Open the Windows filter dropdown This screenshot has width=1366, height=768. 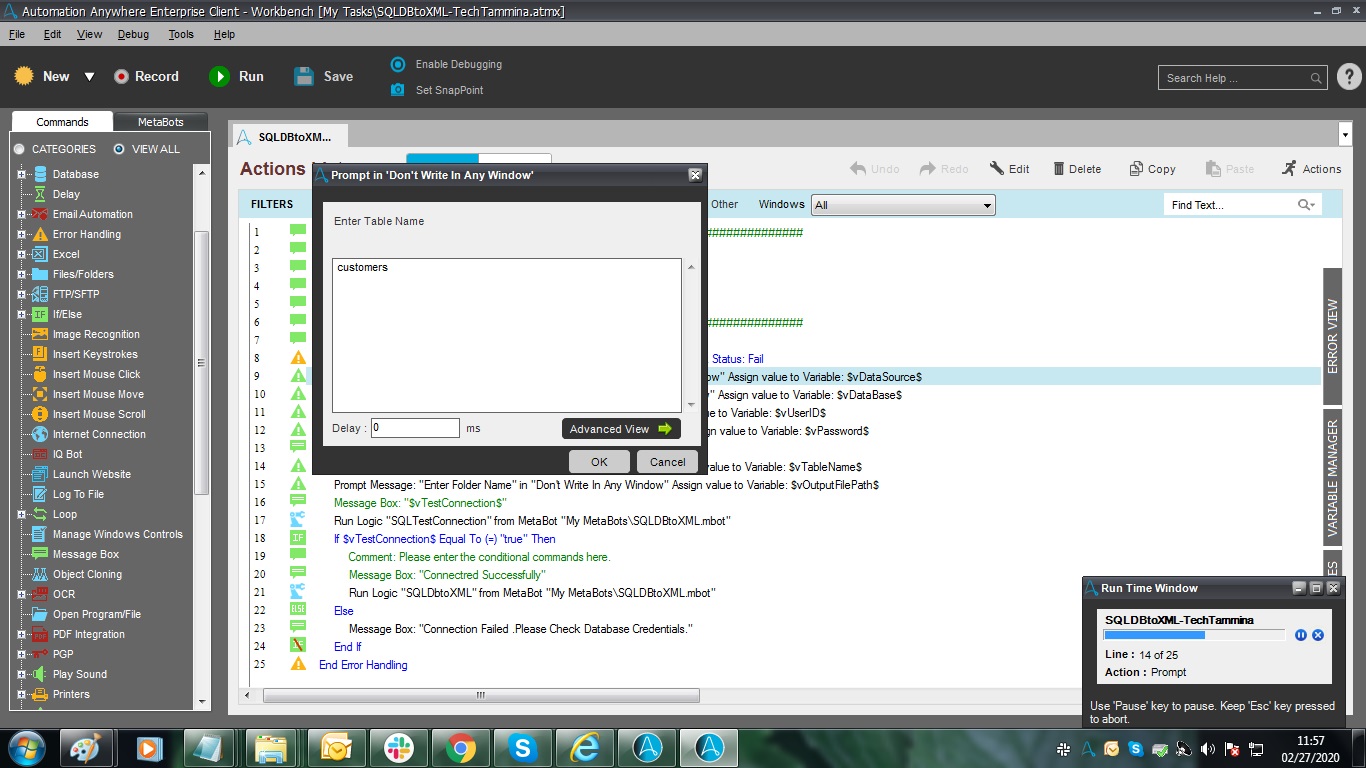903,205
